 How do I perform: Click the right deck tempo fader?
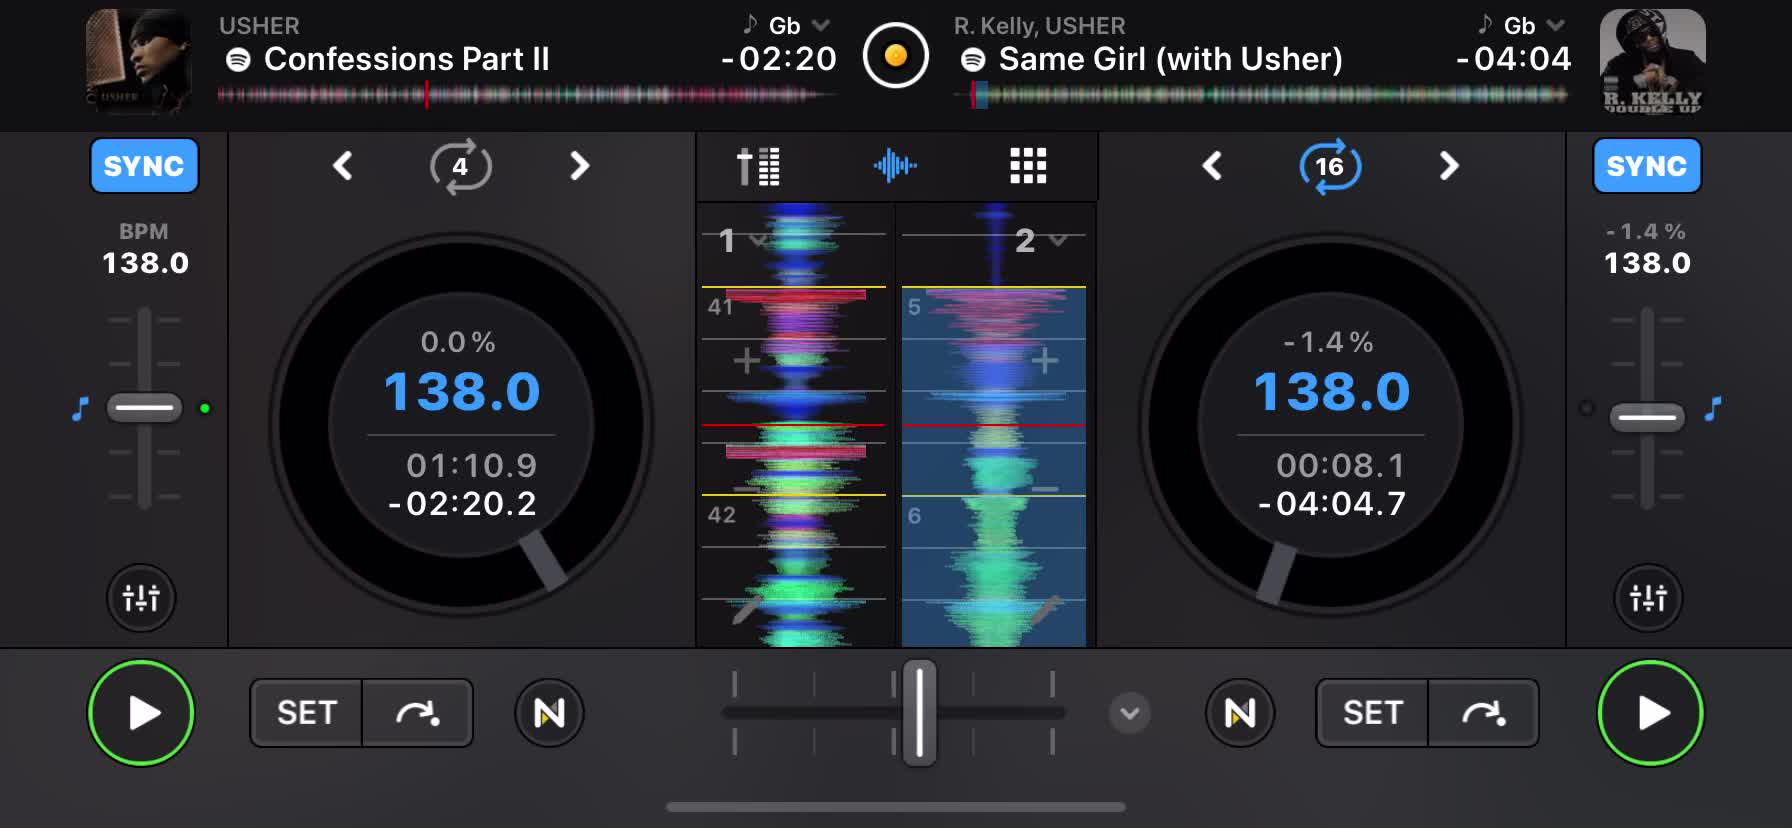click(1647, 416)
